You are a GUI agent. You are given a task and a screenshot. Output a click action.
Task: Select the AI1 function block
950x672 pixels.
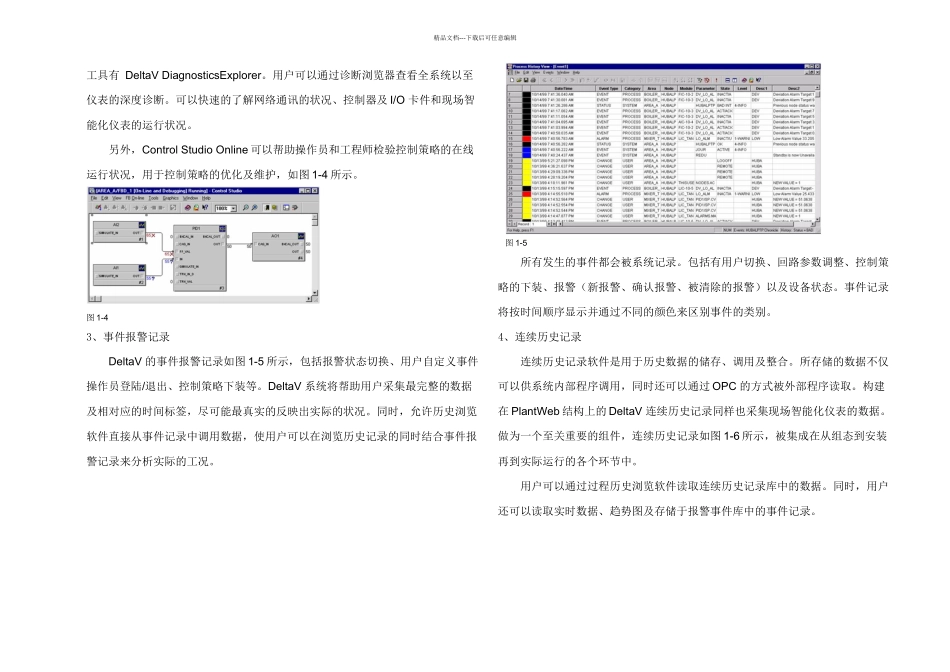point(119,274)
